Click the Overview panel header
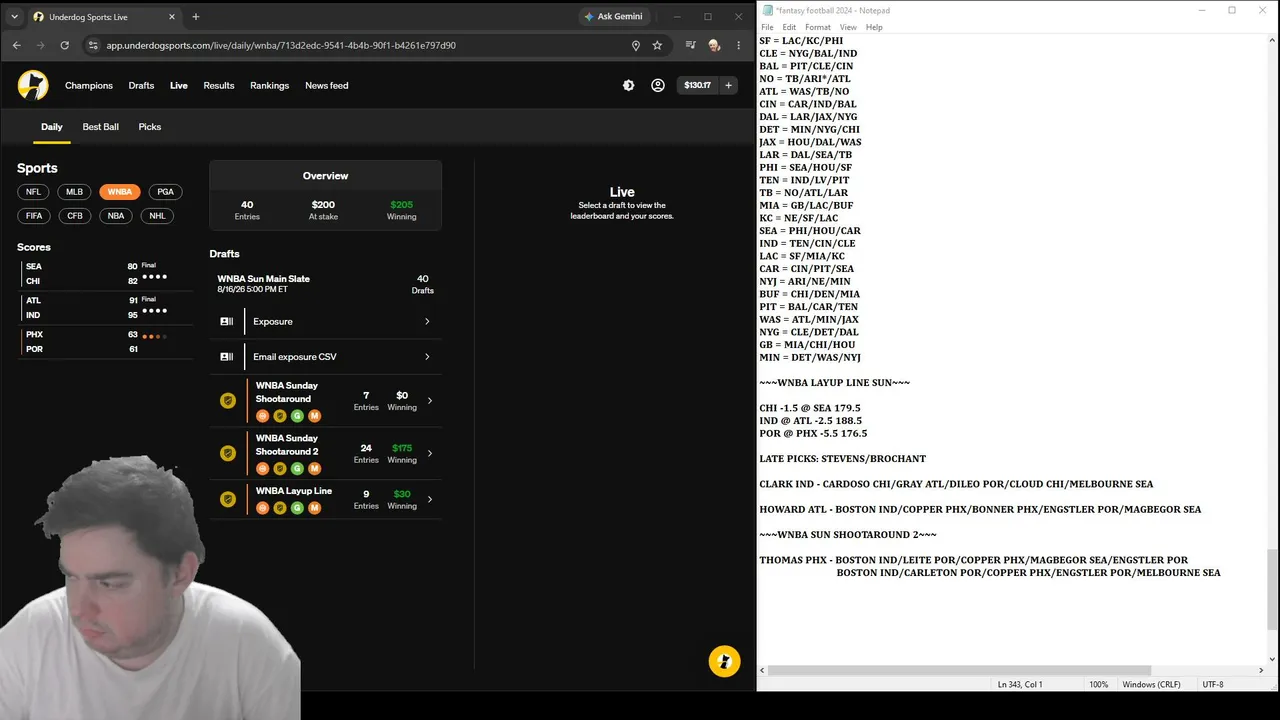This screenshot has height=720, width=1280. pos(326,176)
